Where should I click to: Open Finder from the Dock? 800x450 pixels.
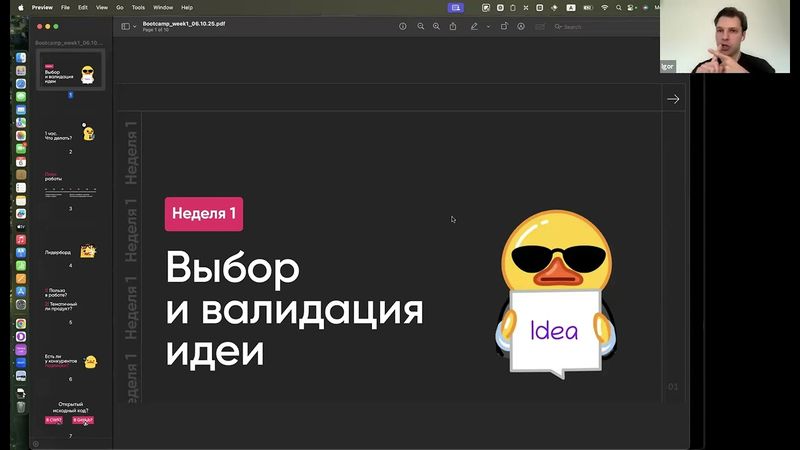click(21, 57)
